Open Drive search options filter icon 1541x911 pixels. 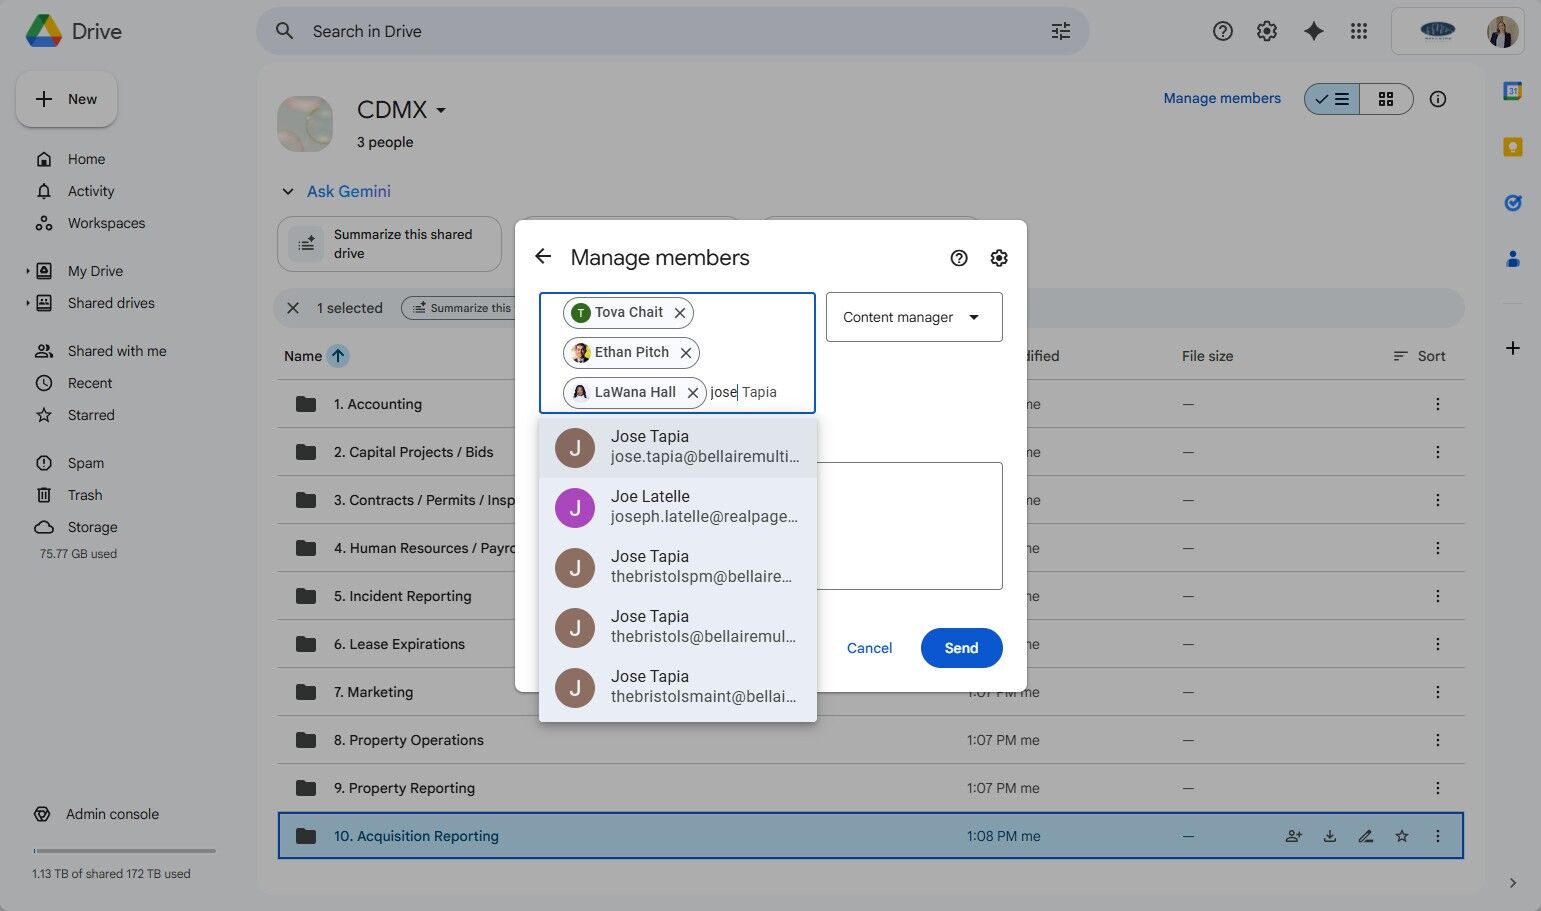[x=1061, y=31]
